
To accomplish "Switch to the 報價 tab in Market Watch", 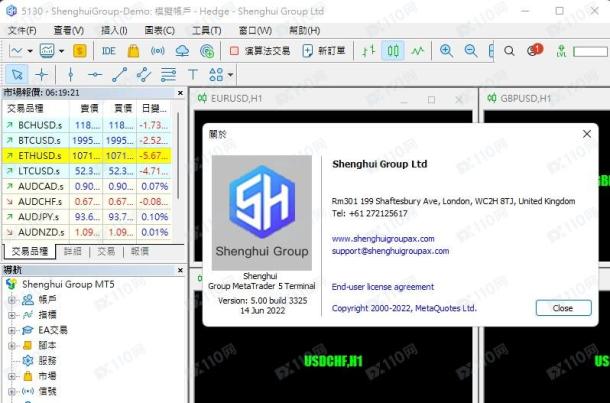I will tap(140, 251).
